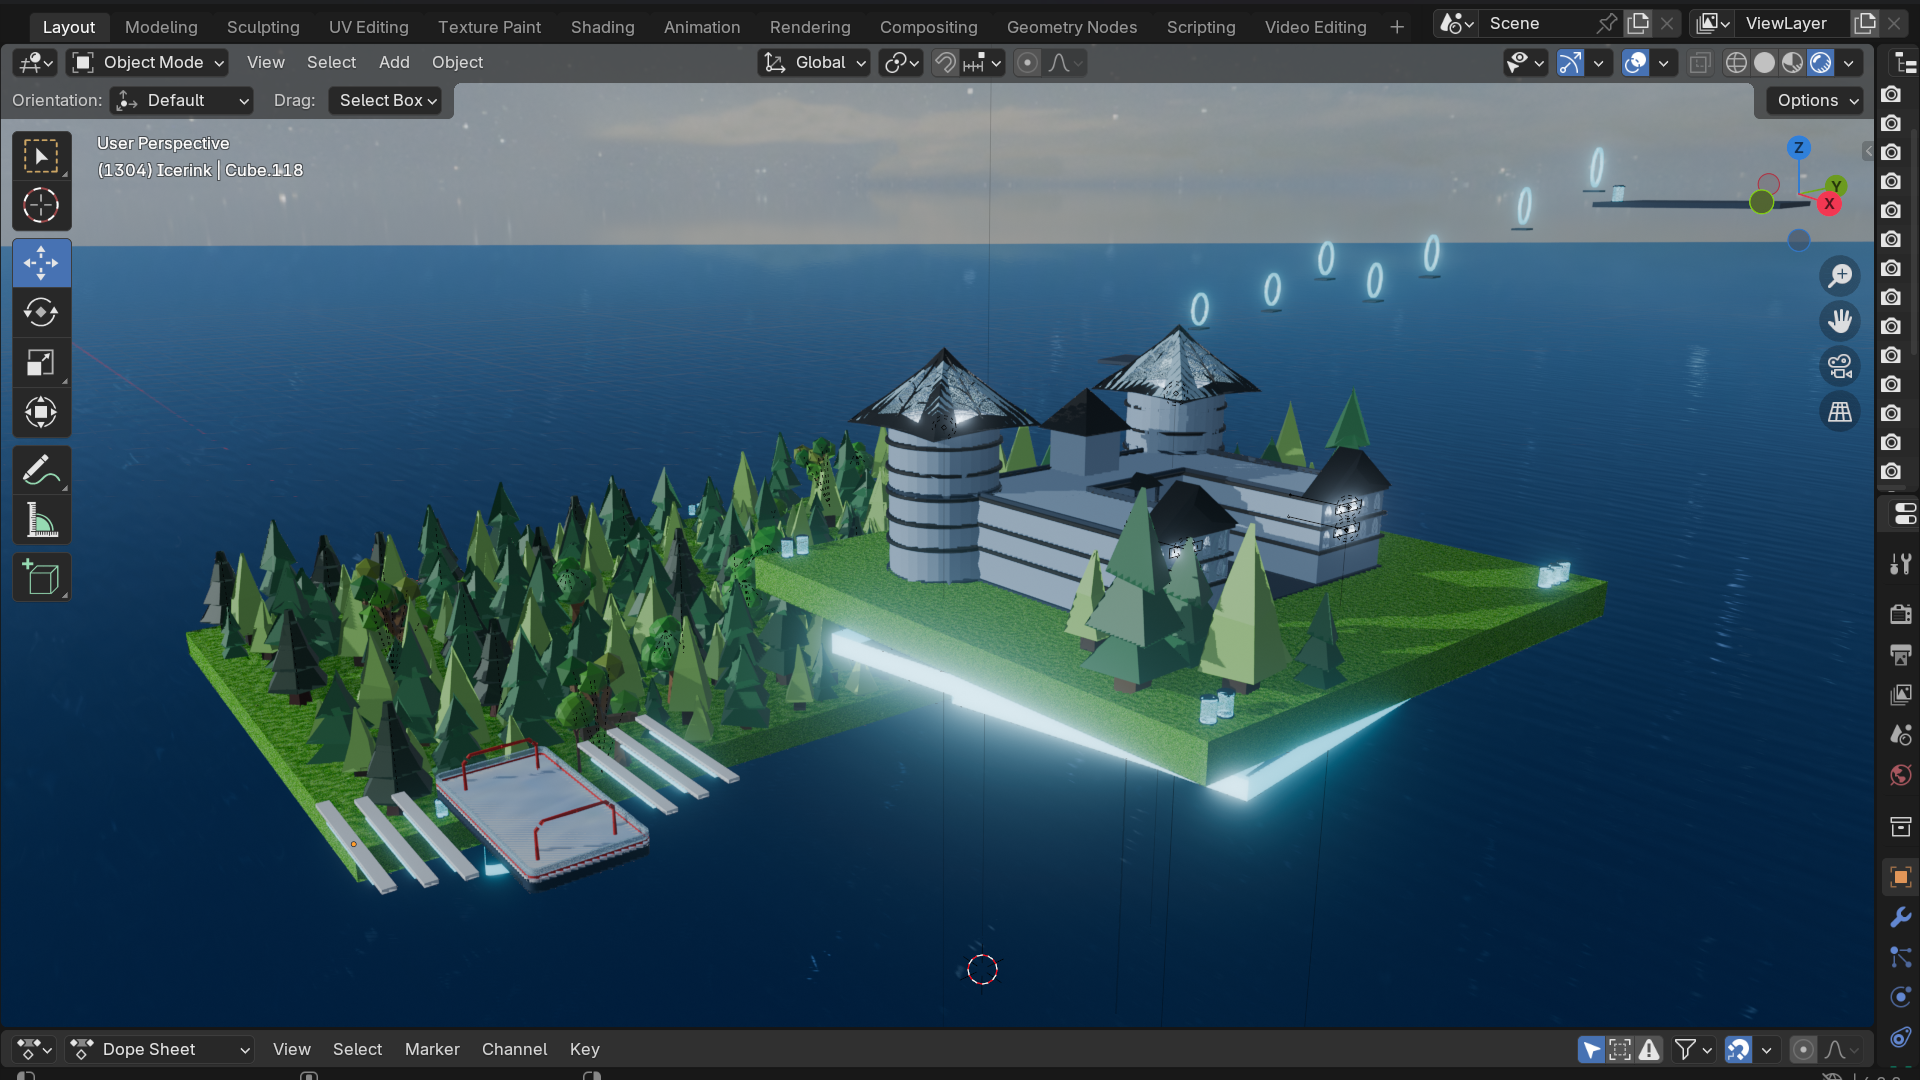Open the Object Mode dropdown
Viewport: 1920px width, 1080px height.
(x=148, y=63)
